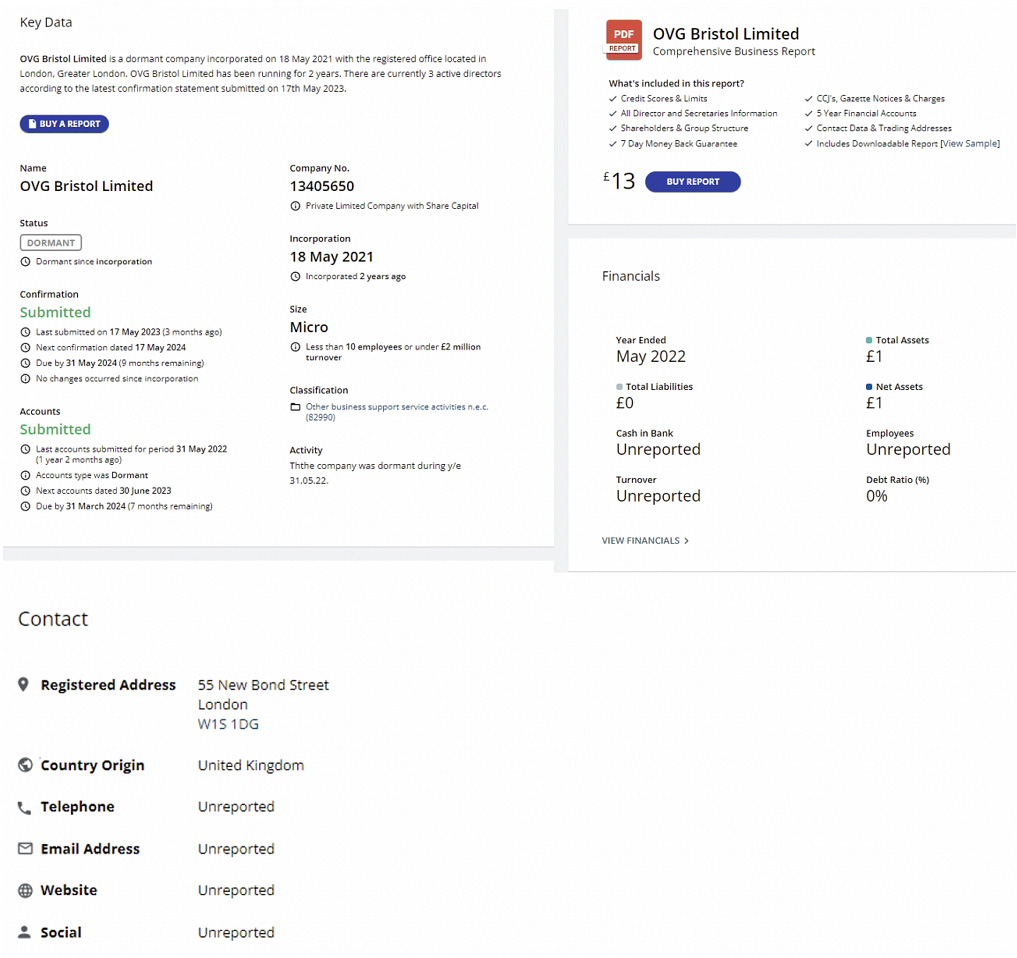This screenshot has width=1017, height=958.
Task: Click the 0% debt ratio value
Action: (876, 496)
